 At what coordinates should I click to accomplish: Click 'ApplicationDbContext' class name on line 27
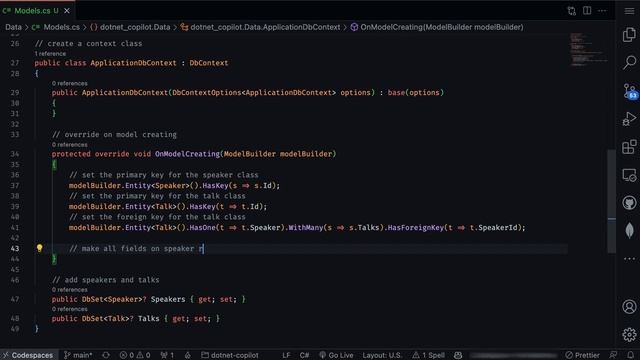click(x=133, y=63)
